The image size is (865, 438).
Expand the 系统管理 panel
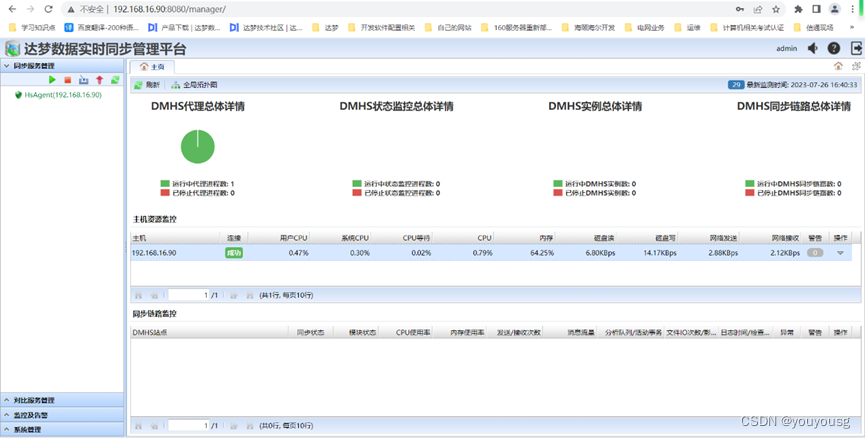[x=62, y=429]
